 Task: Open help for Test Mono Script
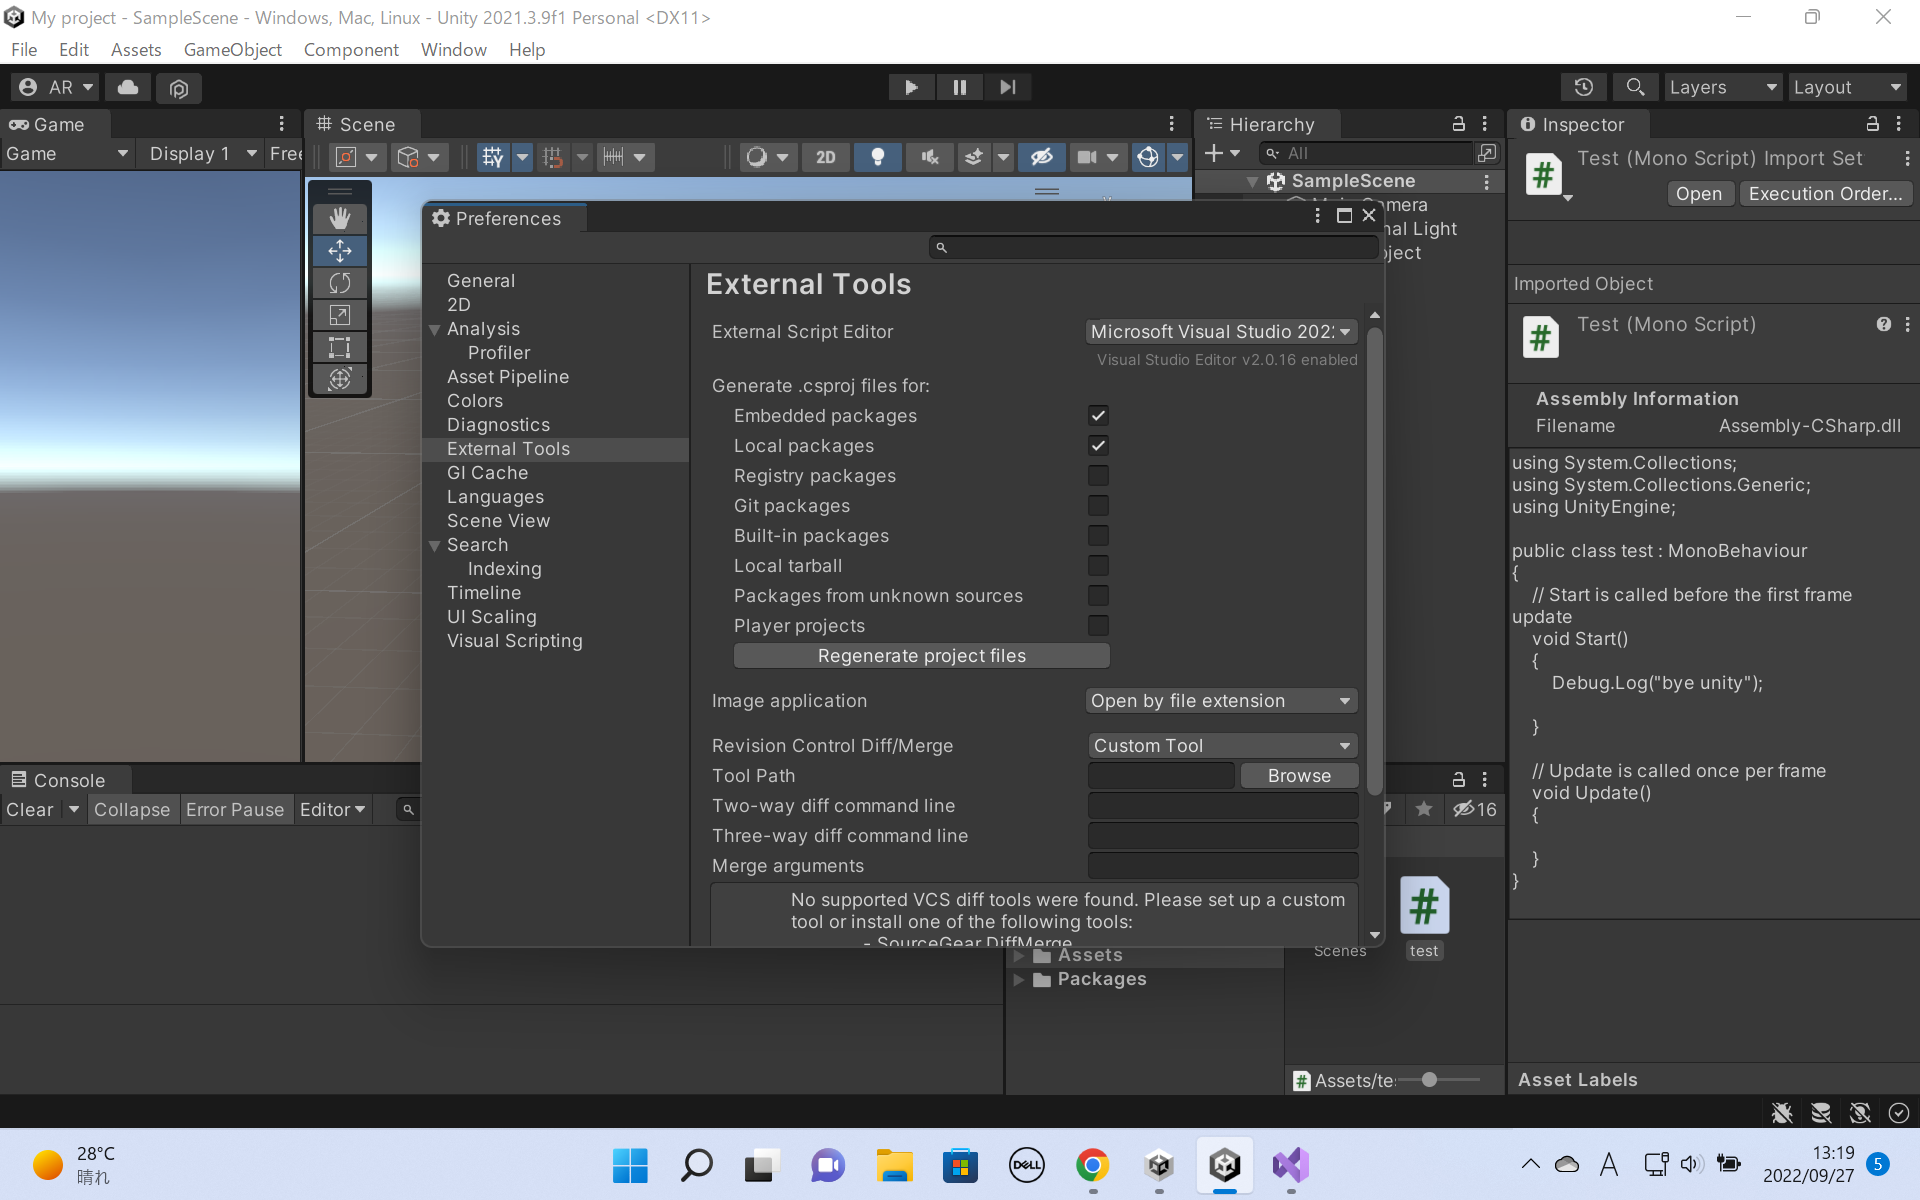tap(1884, 324)
